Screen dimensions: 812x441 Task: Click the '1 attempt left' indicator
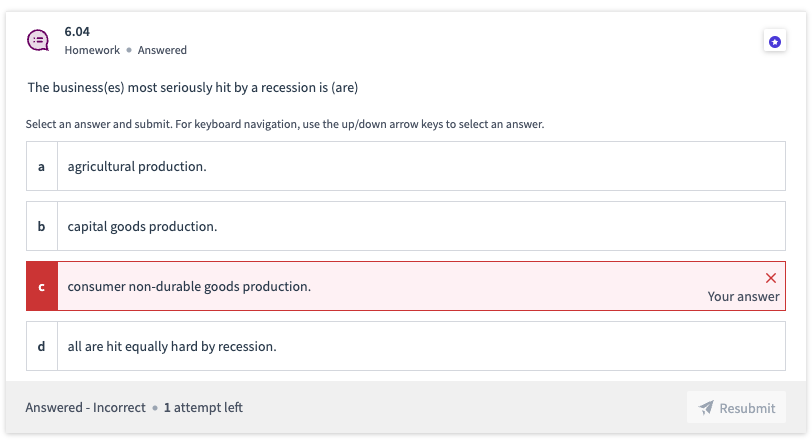[203, 408]
